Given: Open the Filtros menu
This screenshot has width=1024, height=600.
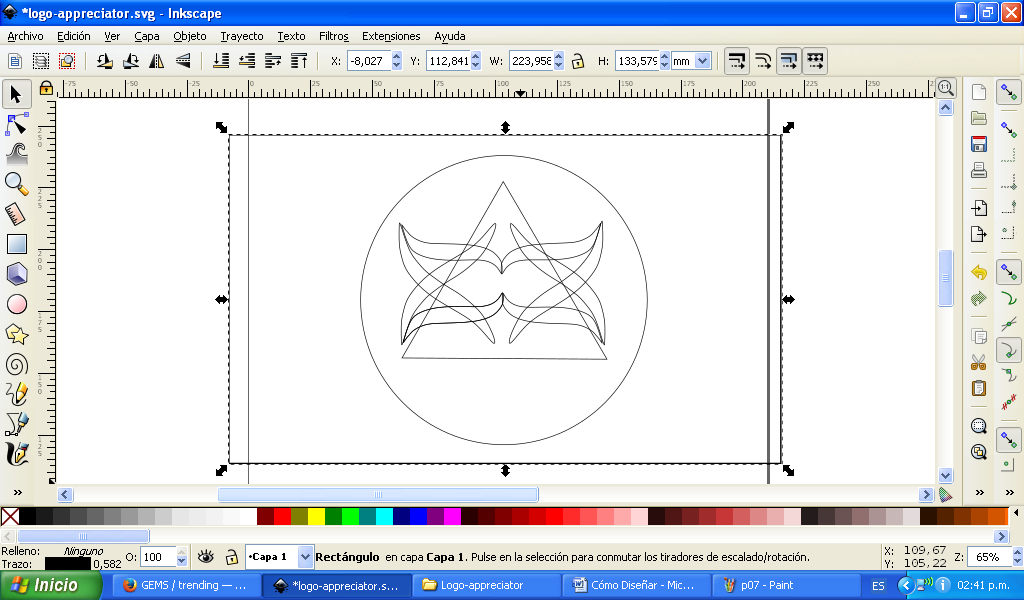Looking at the screenshot, I should [x=334, y=37].
